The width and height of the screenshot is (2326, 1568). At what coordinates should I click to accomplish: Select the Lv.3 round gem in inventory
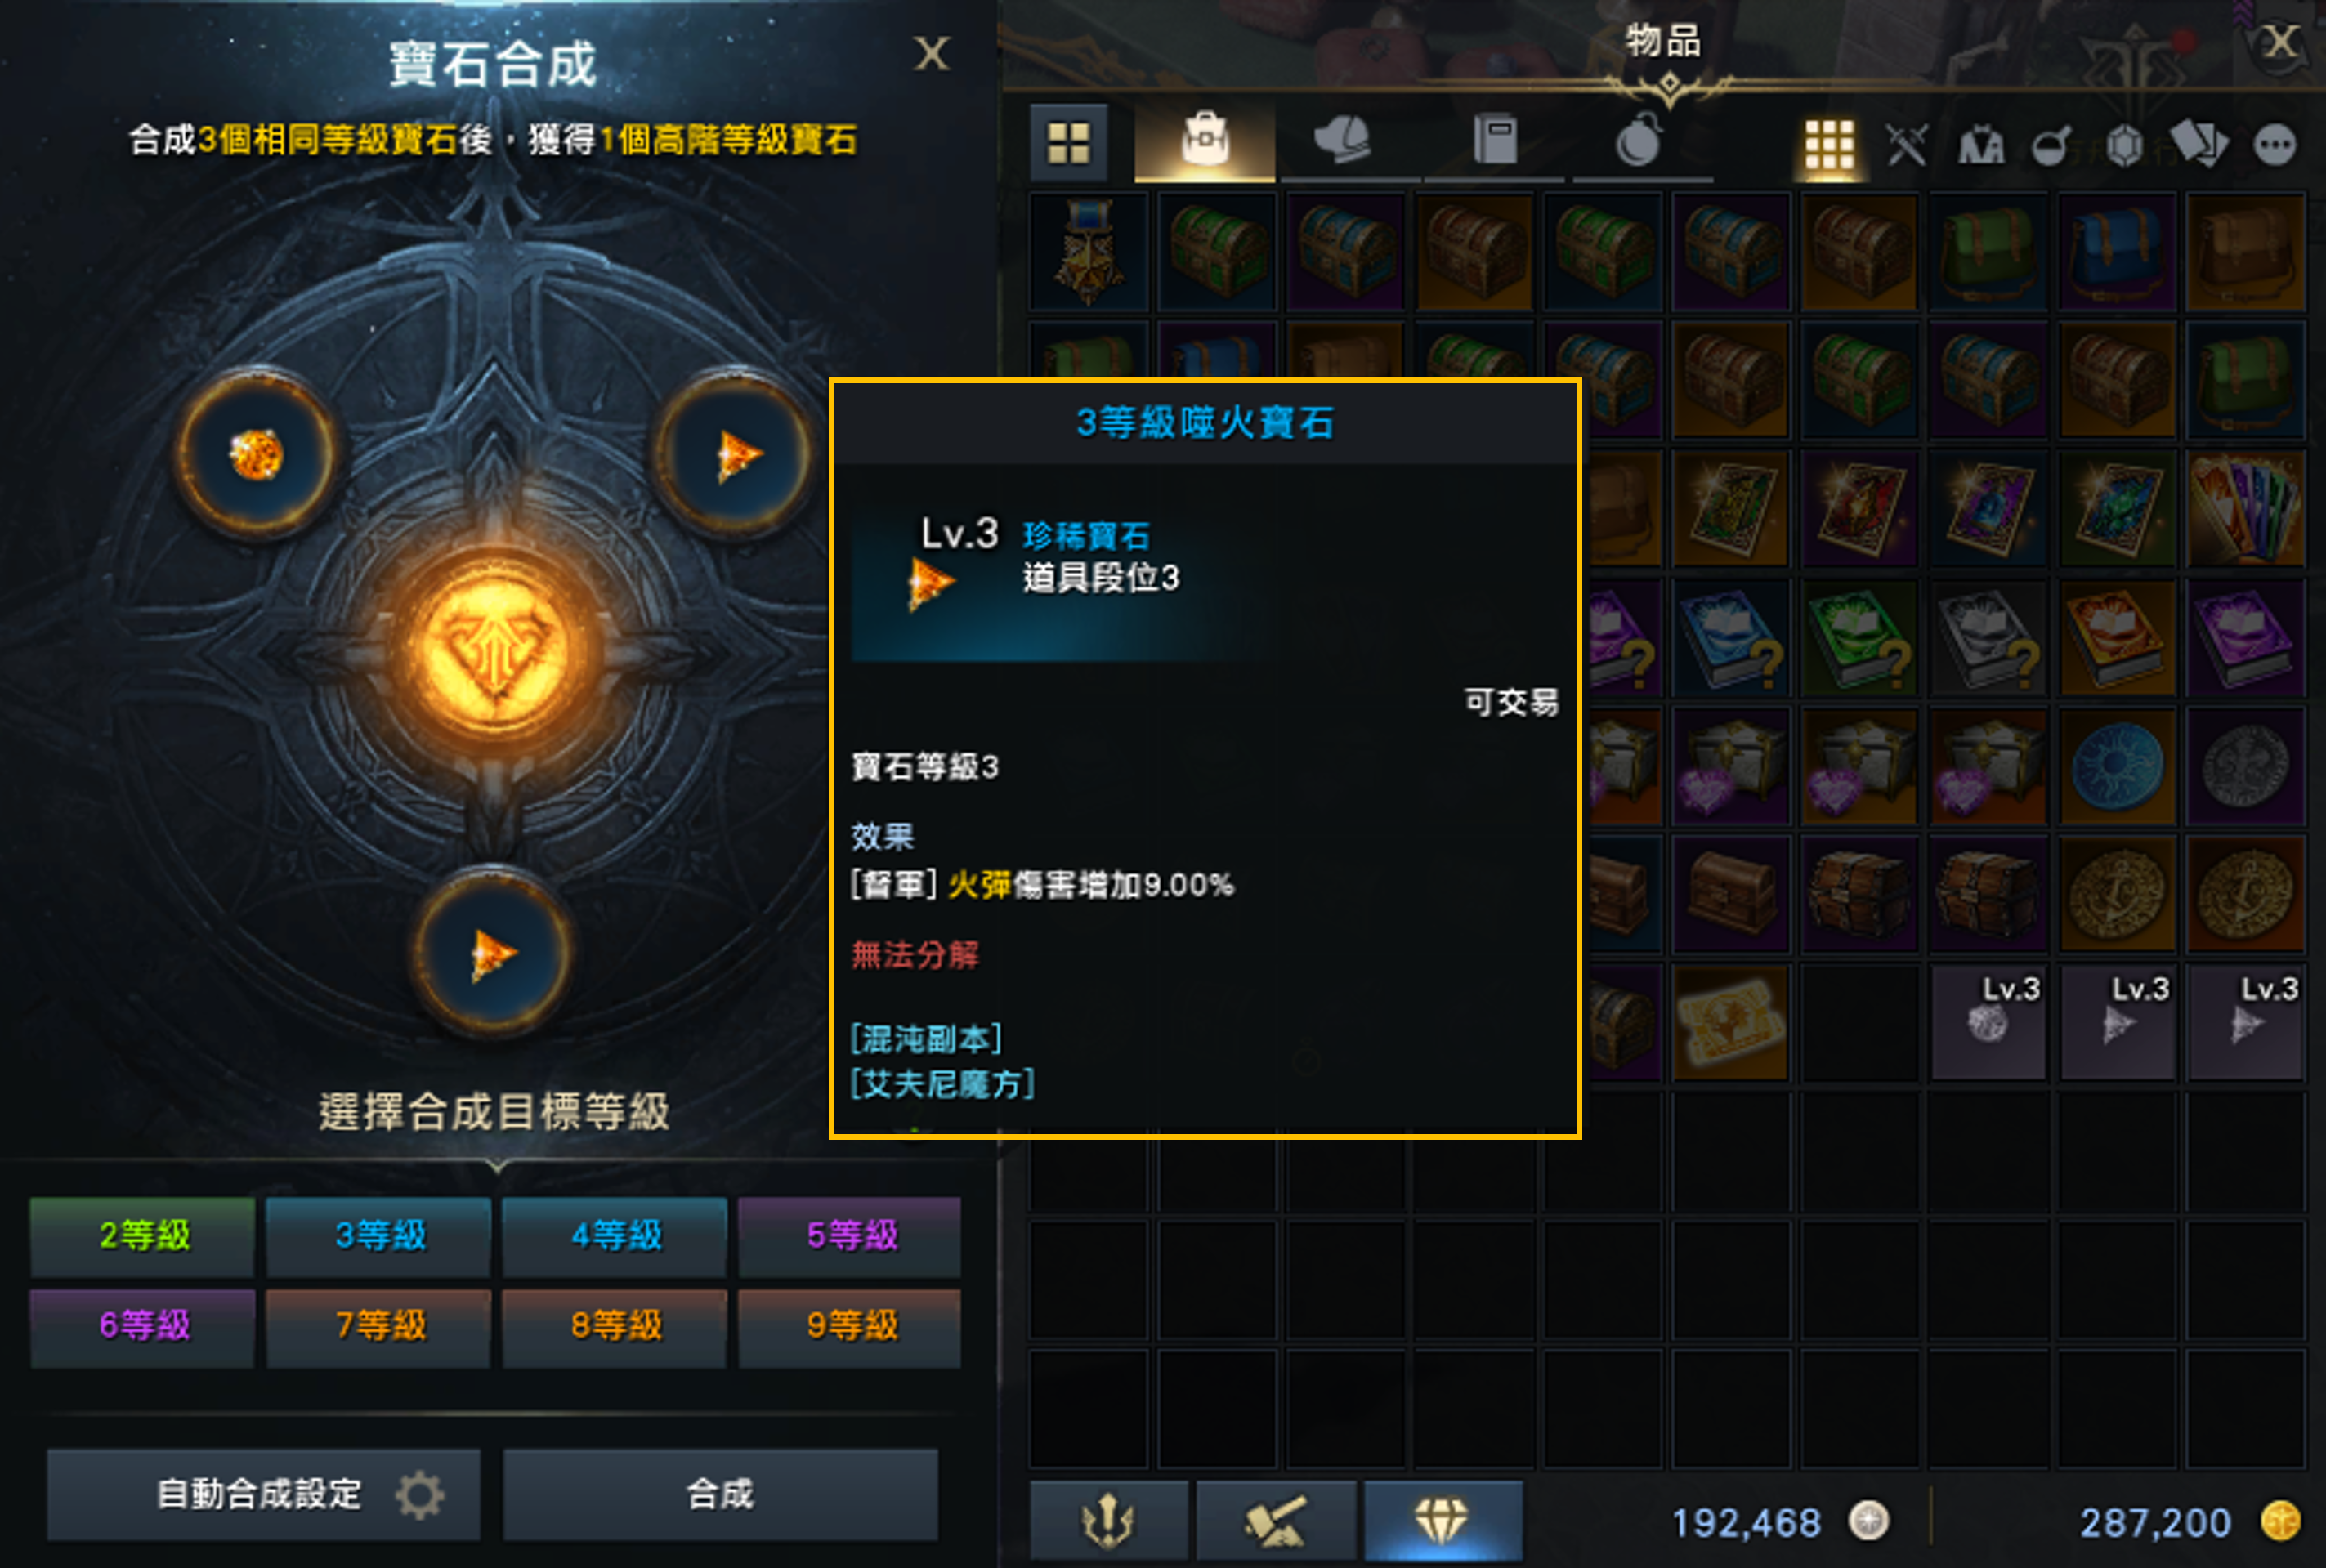(1987, 1021)
